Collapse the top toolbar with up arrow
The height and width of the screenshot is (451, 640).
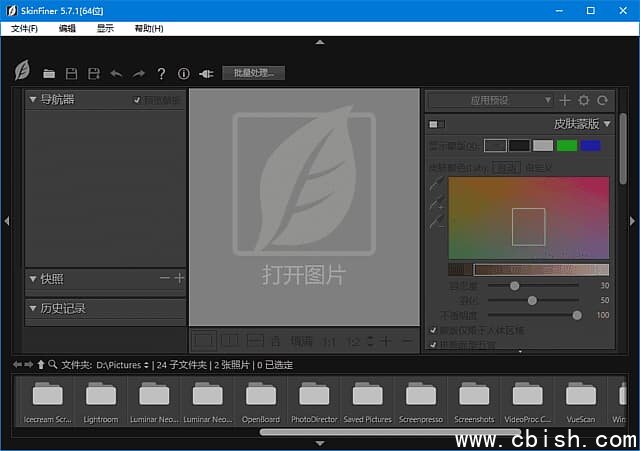click(x=320, y=42)
